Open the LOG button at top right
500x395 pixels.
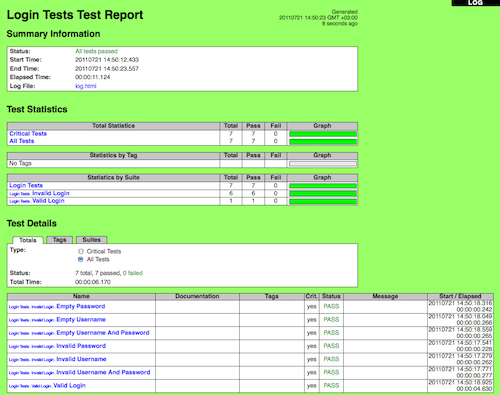click(x=476, y=3)
